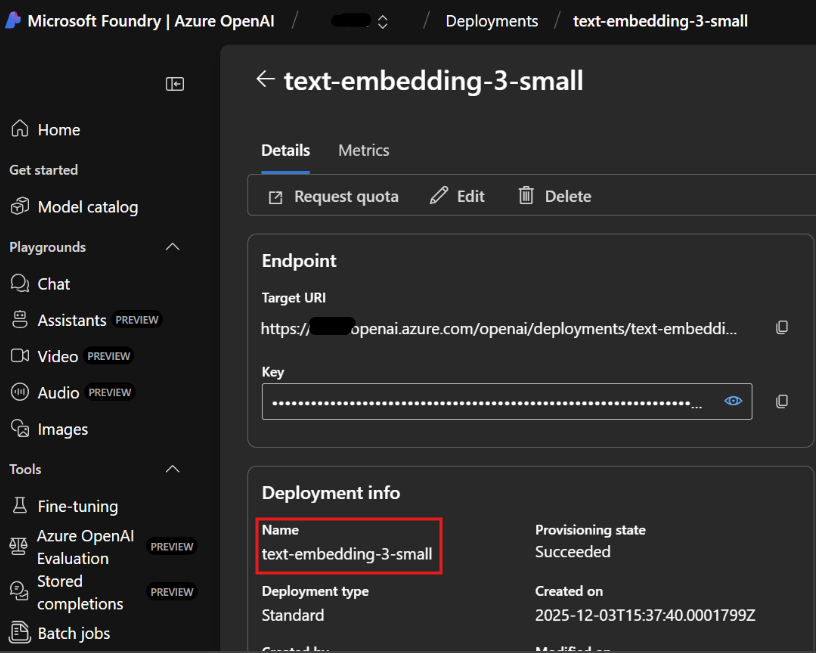This screenshot has height=653, width=816.
Task: Go to Deployments in the breadcrumb
Action: tap(491, 21)
